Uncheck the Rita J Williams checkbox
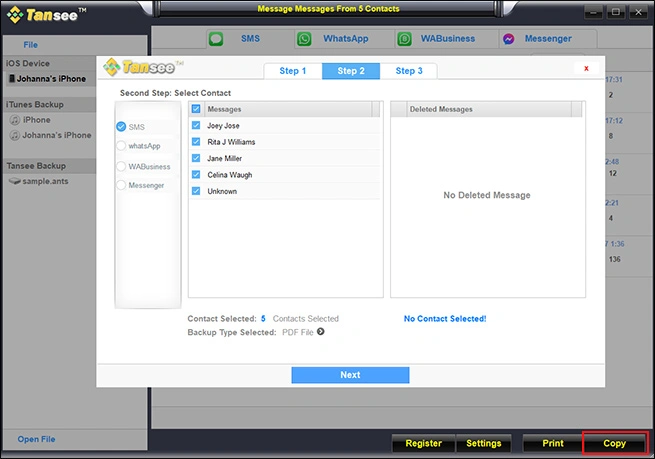 point(196,143)
